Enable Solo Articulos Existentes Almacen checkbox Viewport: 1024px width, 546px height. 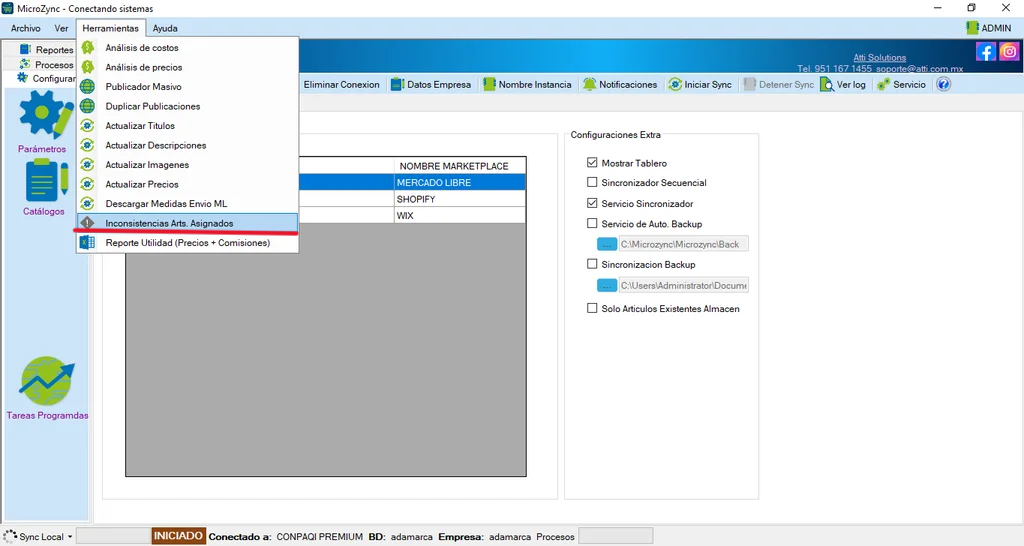point(592,308)
